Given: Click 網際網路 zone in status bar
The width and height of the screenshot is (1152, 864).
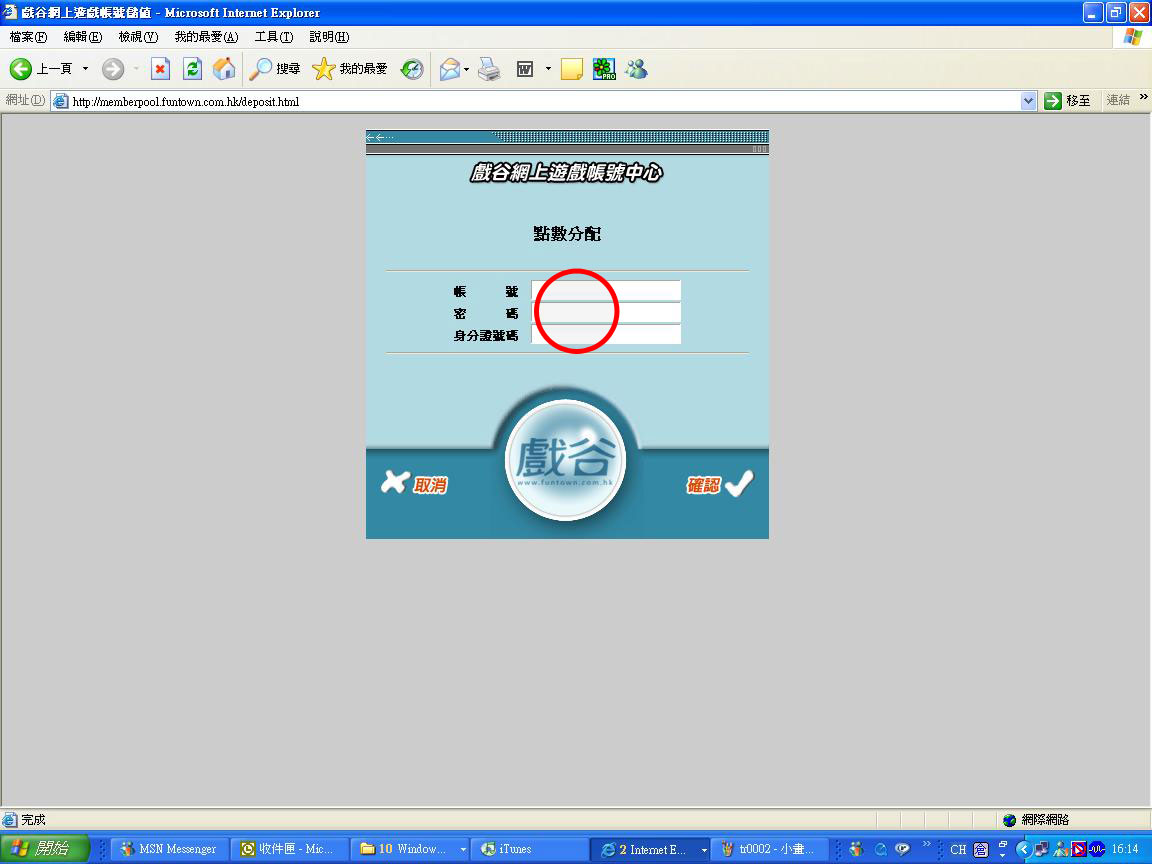Looking at the screenshot, I should [x=1037, y=819].
